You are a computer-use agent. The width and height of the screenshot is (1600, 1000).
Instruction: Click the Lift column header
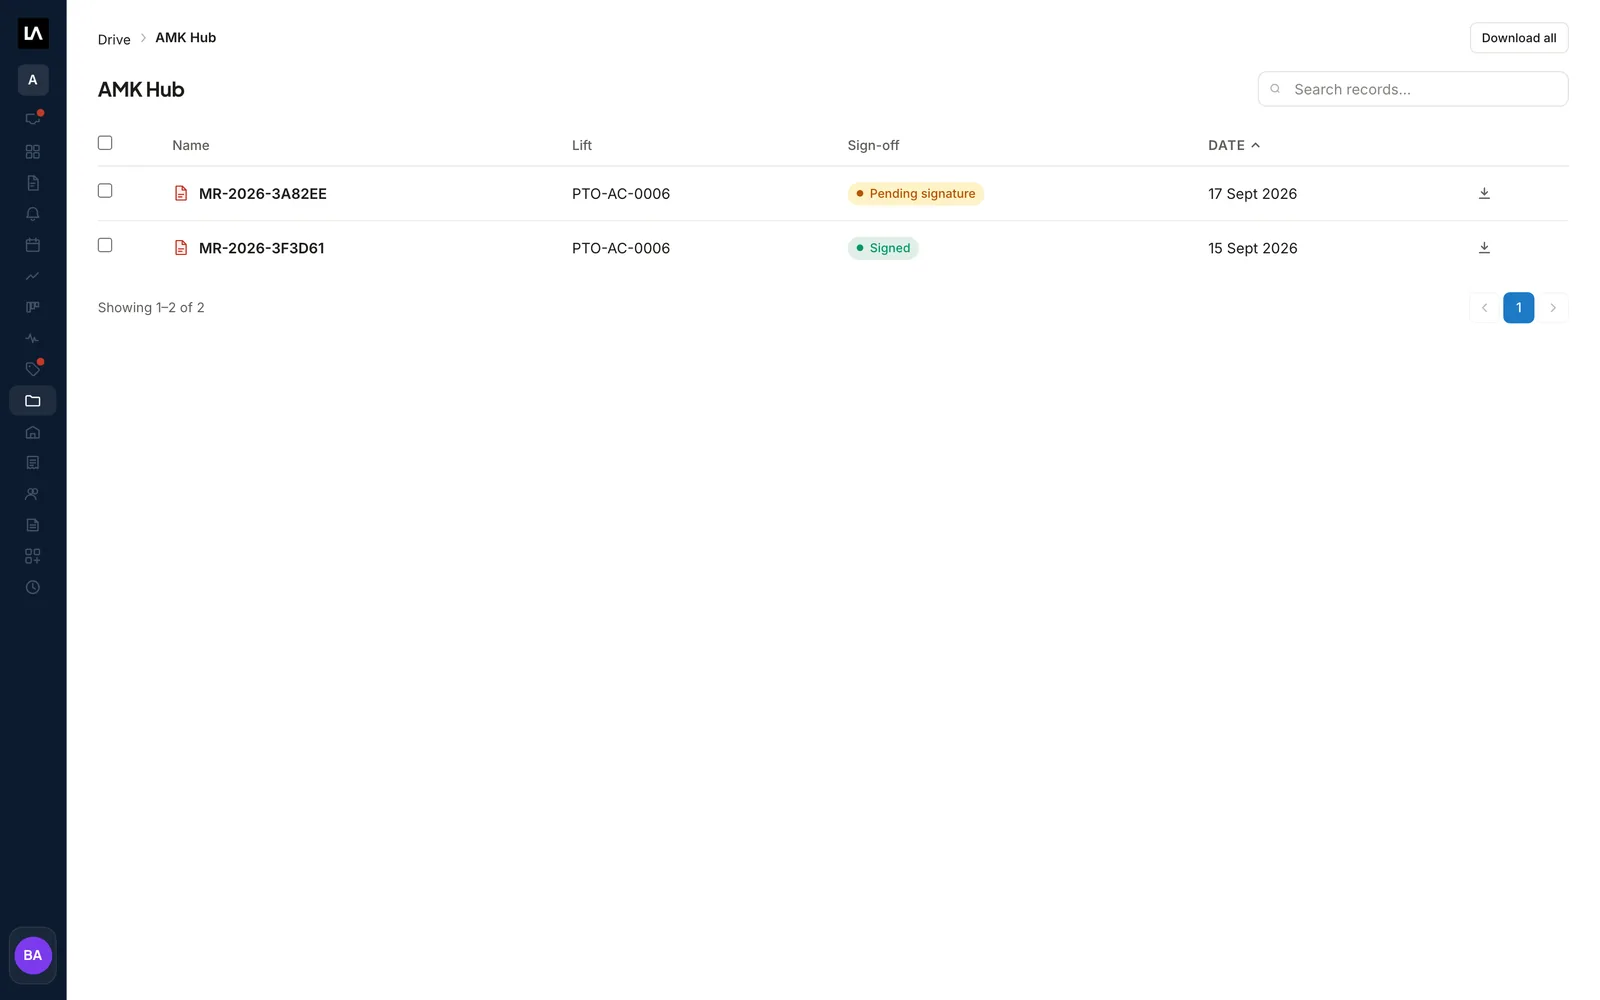coord(582,145)
